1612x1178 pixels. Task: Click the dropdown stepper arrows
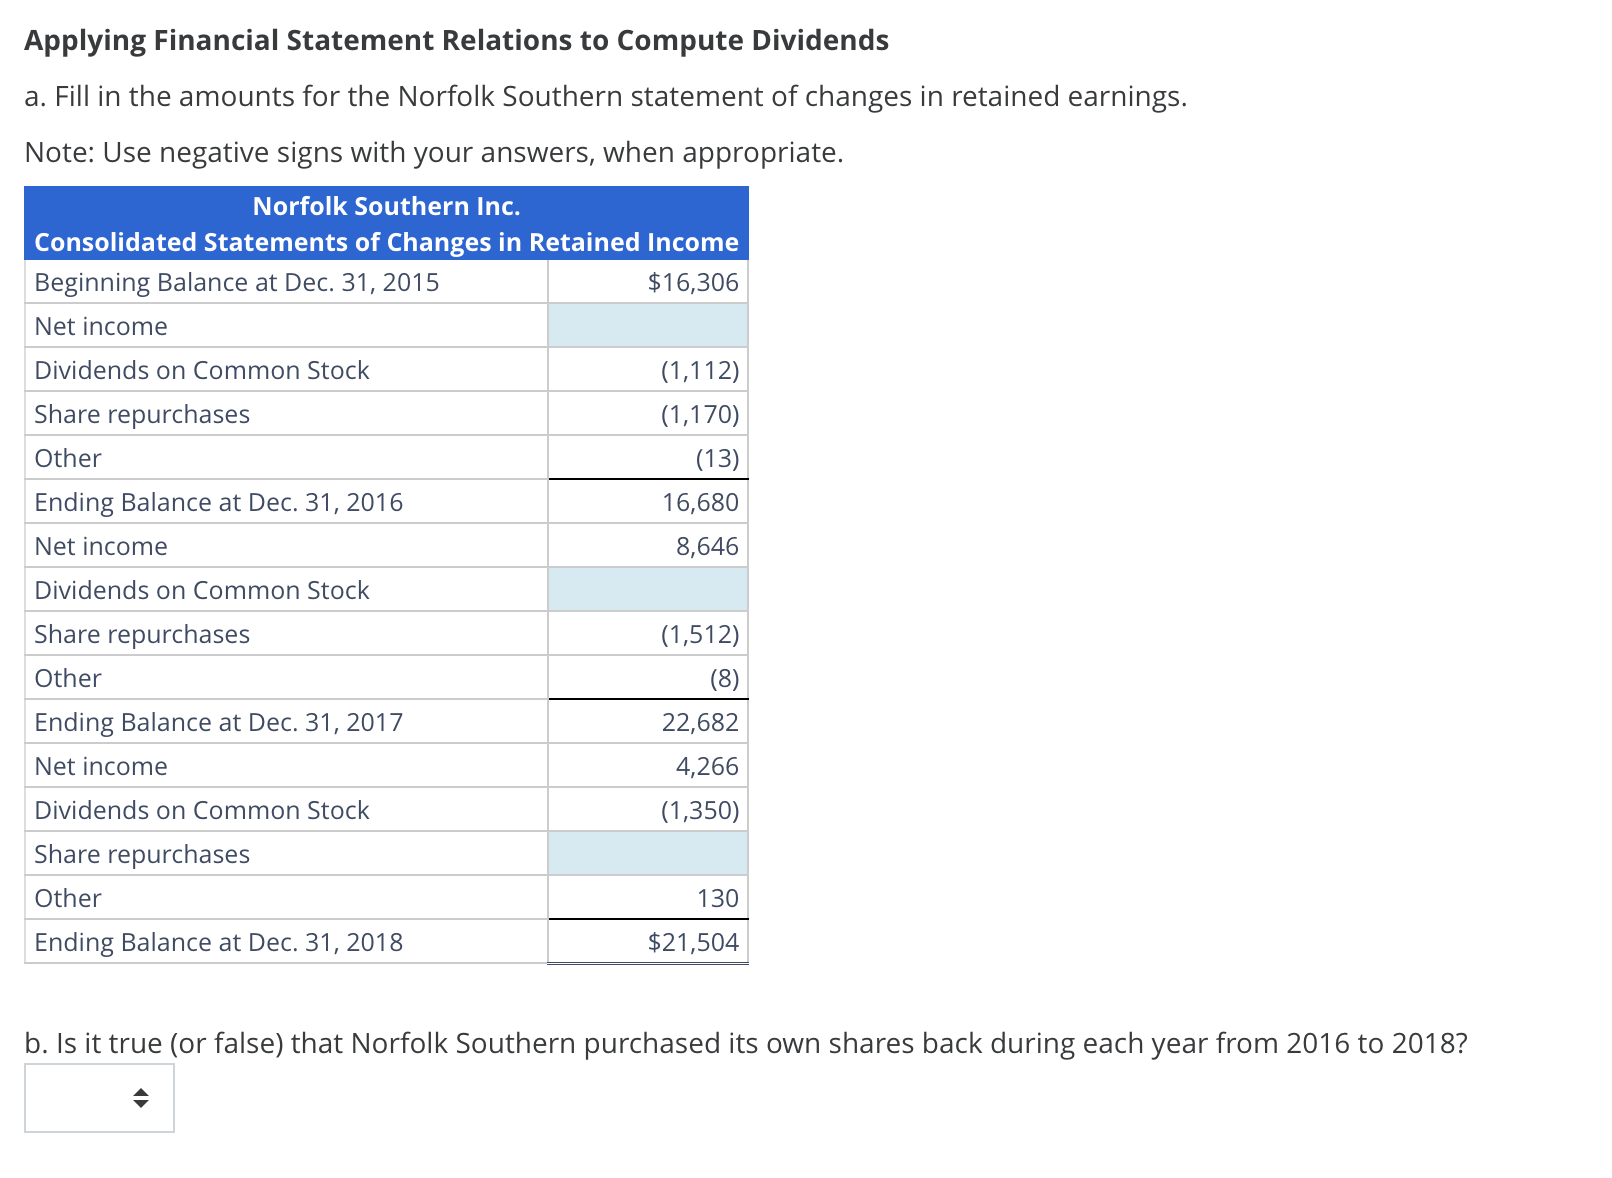point(139,1097)
